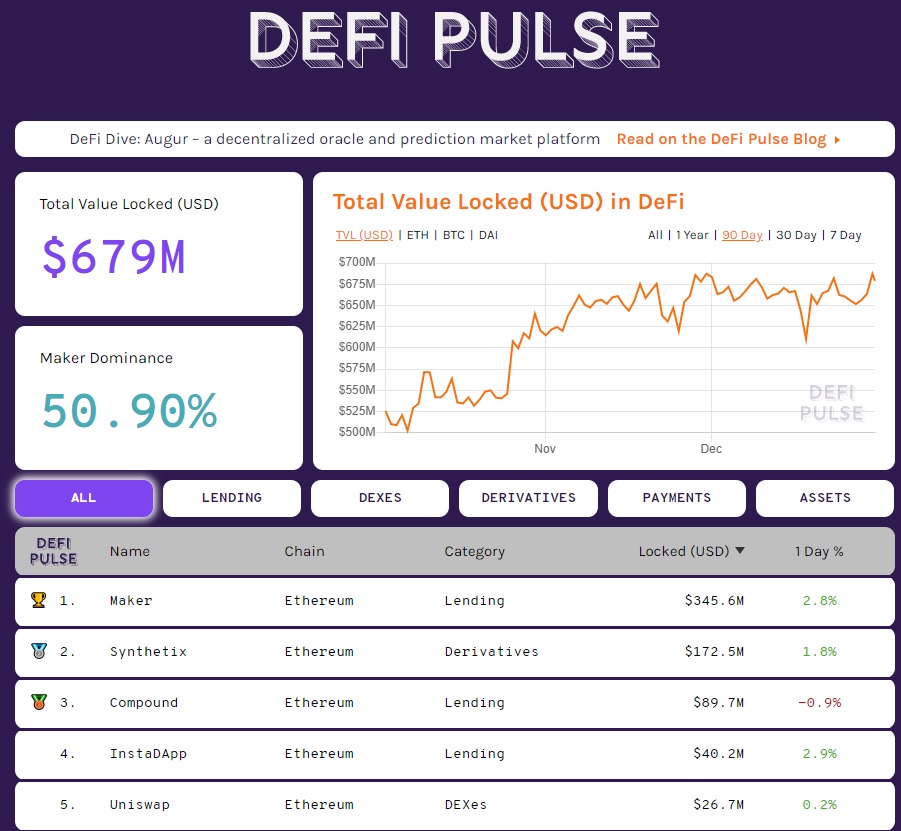Open the InstaDApp project name
The height and width of the screenshot is (831, 901).
[148, 754]
